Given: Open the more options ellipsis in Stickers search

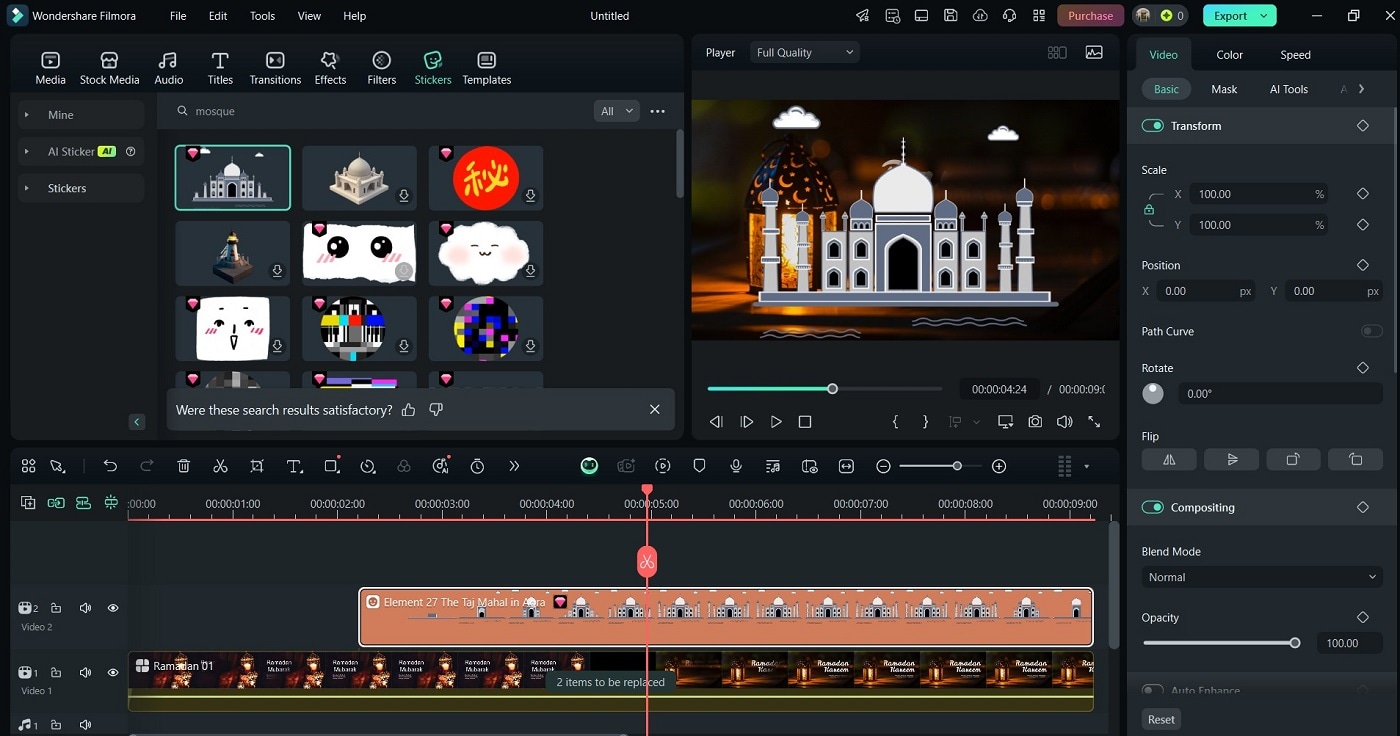Looking at the screenshot, I should pos(657,111).
